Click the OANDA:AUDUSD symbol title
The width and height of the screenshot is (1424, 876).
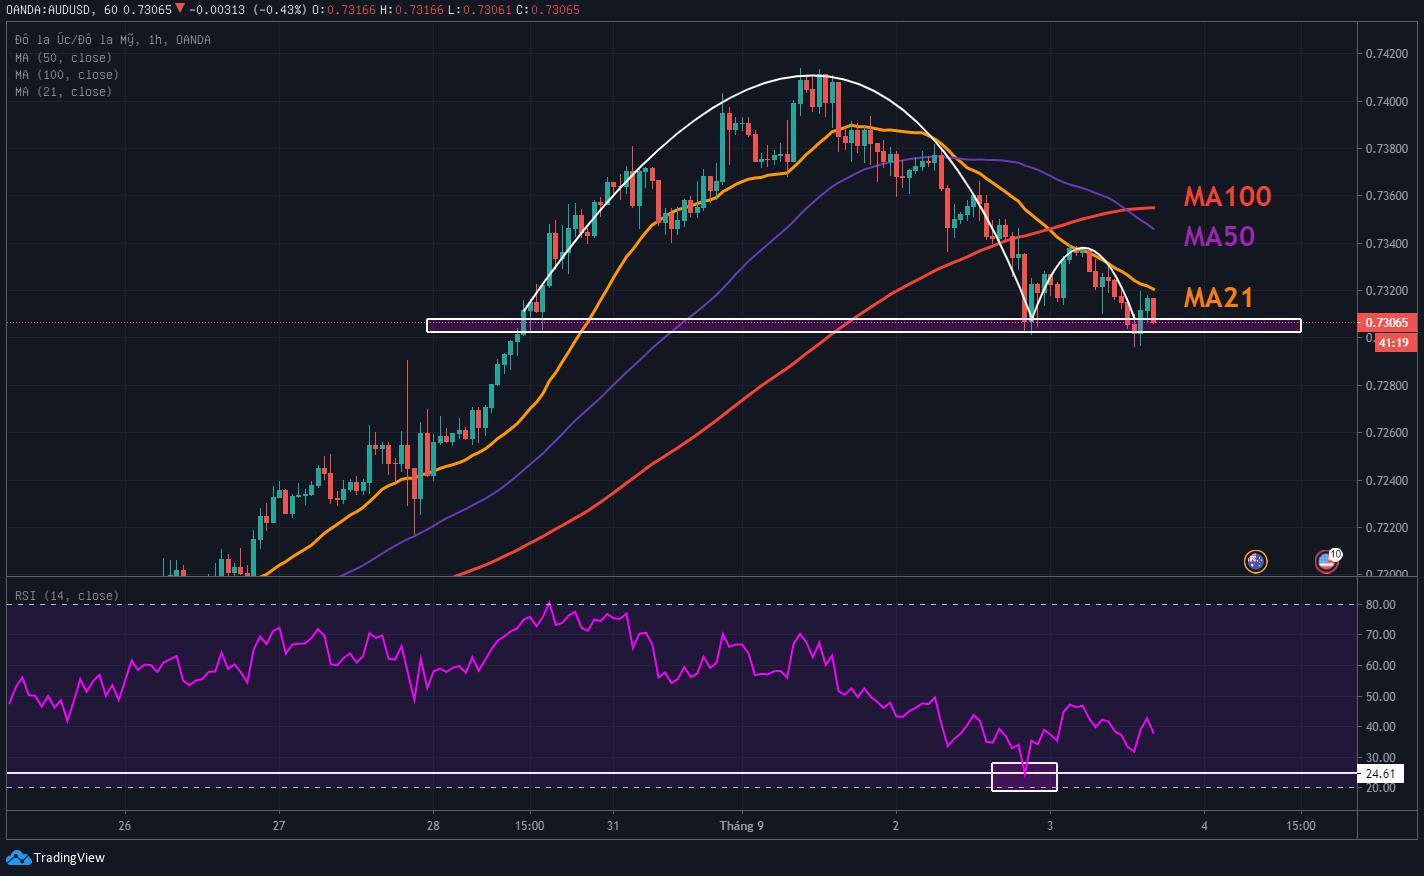pos(49,9)
